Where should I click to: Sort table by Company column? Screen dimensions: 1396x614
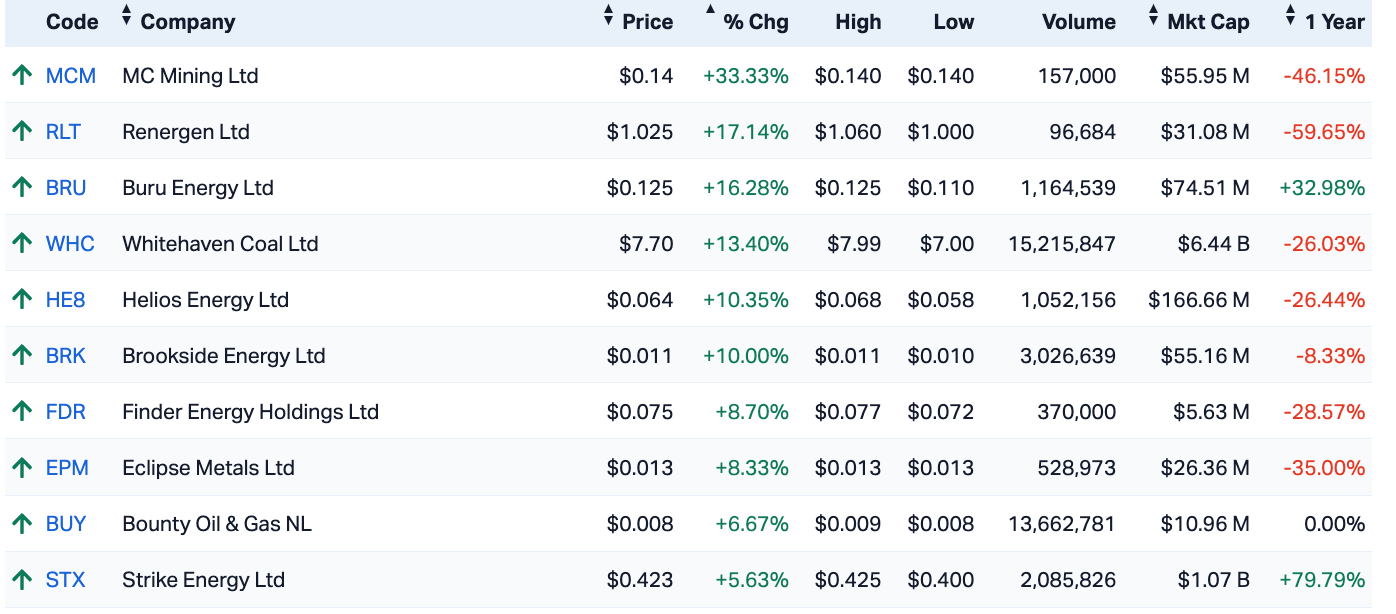click(187, 22)
